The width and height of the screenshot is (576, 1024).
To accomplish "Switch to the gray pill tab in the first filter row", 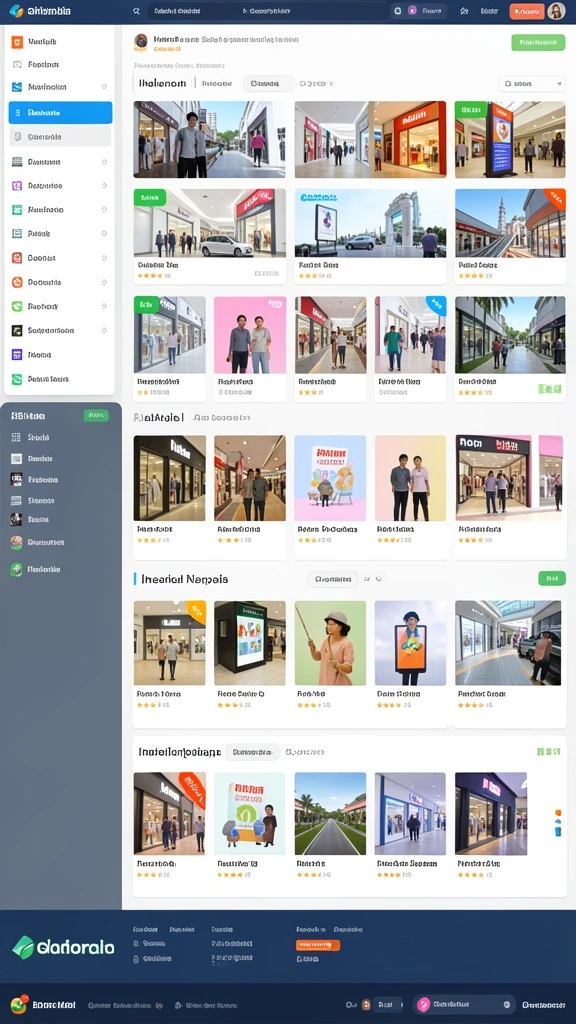I will (268, 84).
